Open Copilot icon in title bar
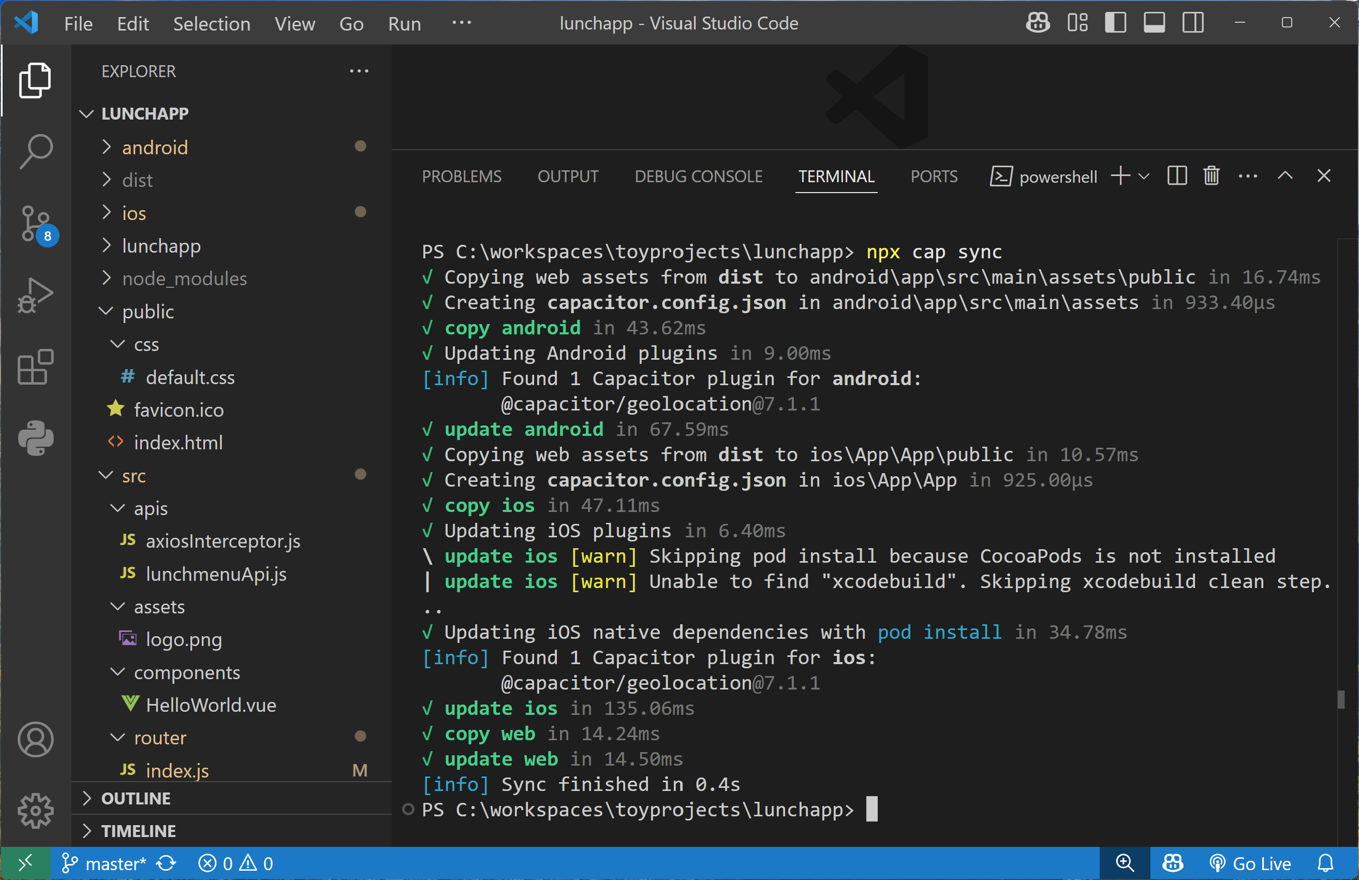The height and width of the screenshot is (880, 1359). pos(1038,23)
